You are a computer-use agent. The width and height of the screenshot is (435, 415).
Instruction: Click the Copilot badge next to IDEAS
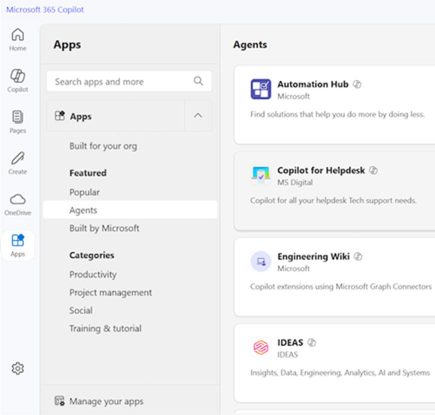tap(312, 342)
